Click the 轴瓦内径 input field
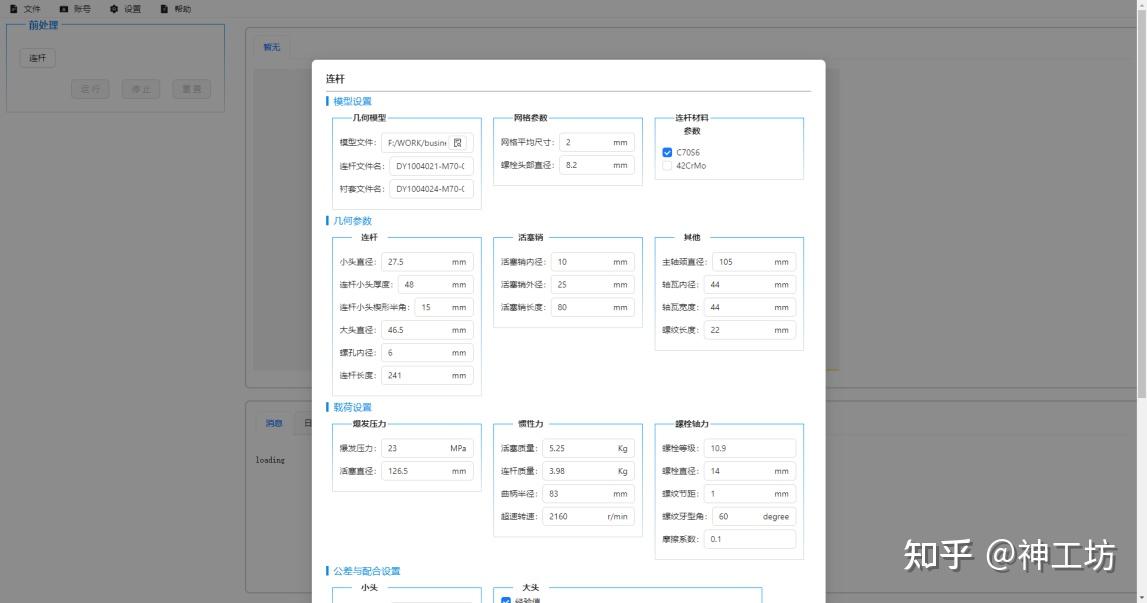This screenshot has width=1147, height=603. pos(750,285)
